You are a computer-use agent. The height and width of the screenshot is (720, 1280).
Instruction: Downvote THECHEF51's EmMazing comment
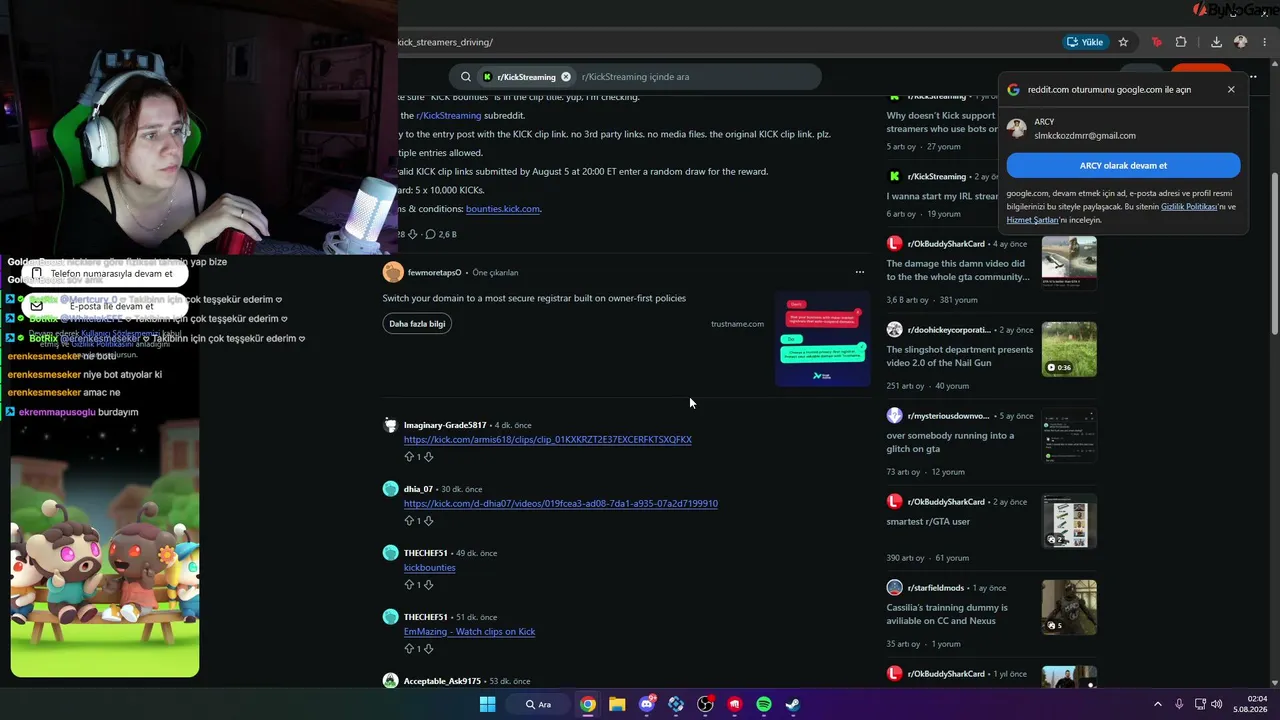click(x=429, y=649)
